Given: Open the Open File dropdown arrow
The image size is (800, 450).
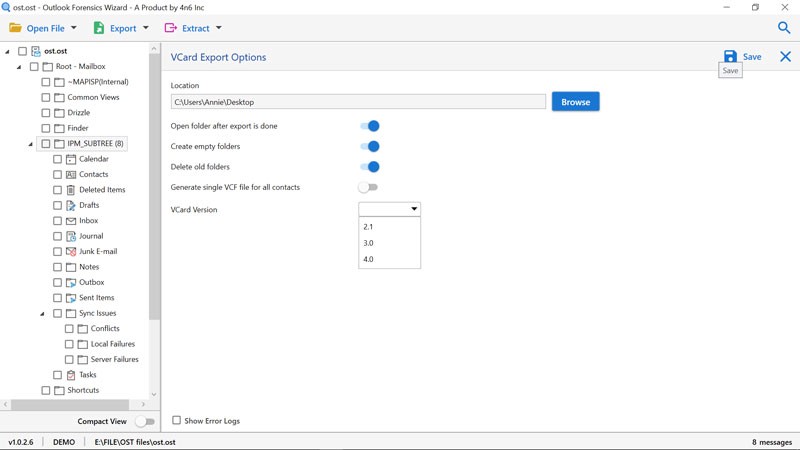Looking at the screenshot, I should point(73,28).
